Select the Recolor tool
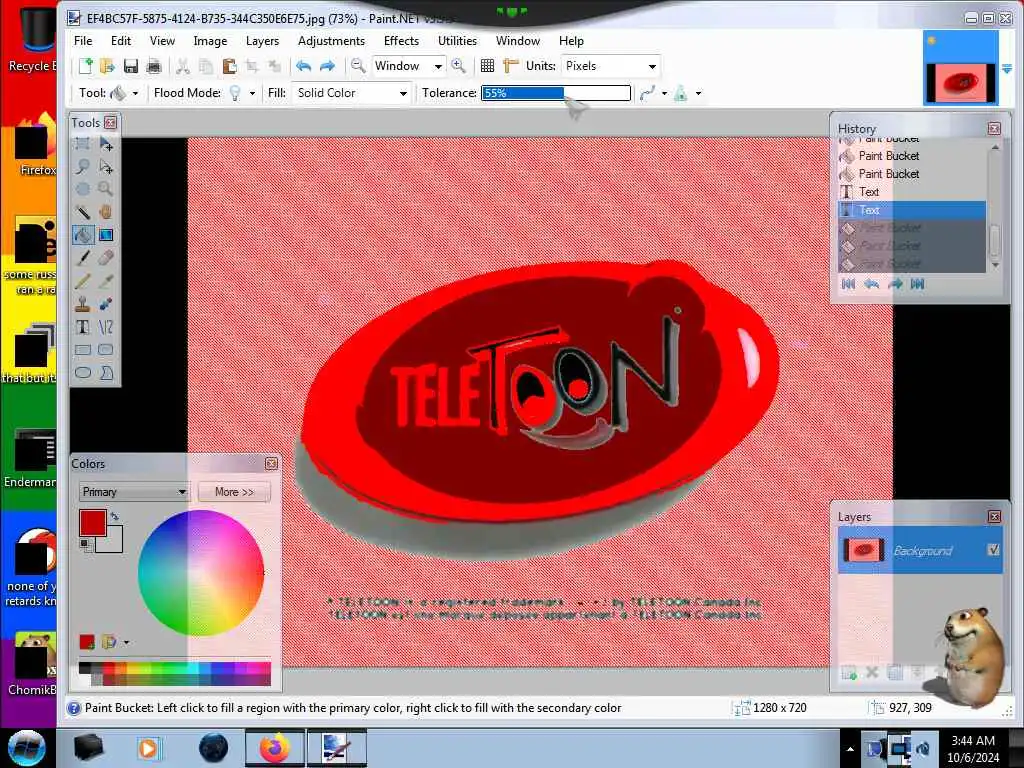 [106, 304]
